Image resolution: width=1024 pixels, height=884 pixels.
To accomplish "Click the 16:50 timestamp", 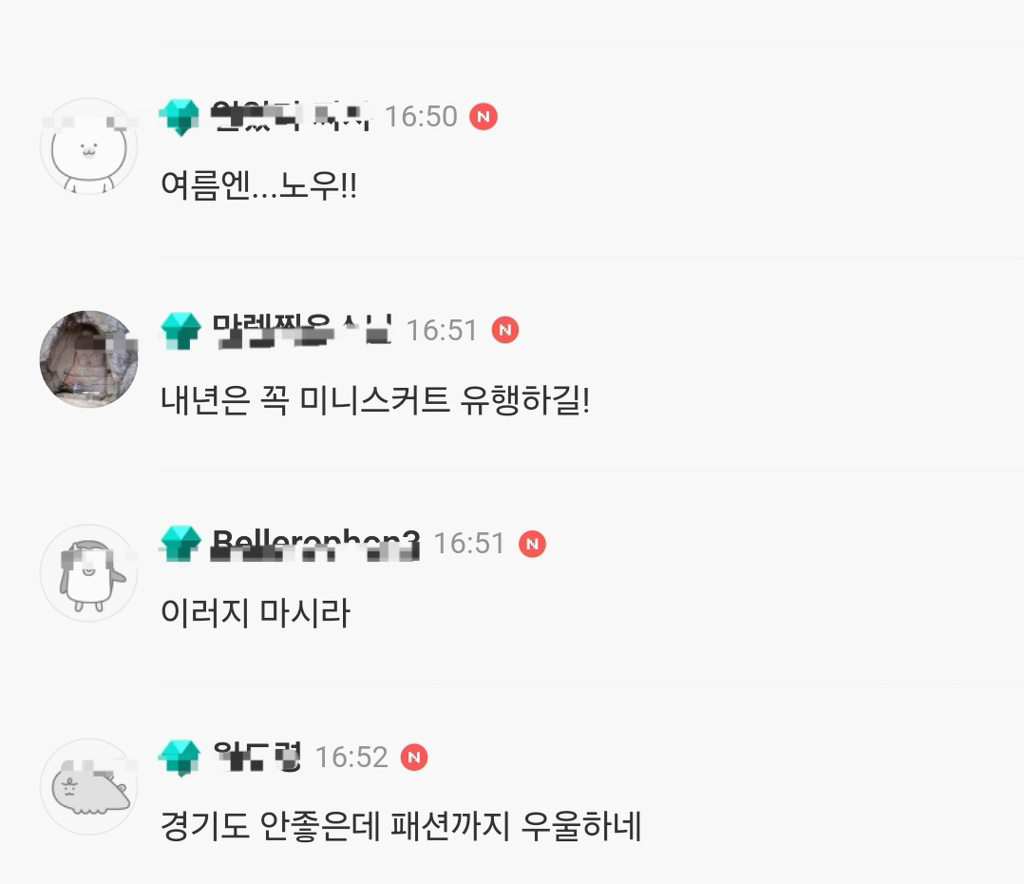I will tap(421, 117).
